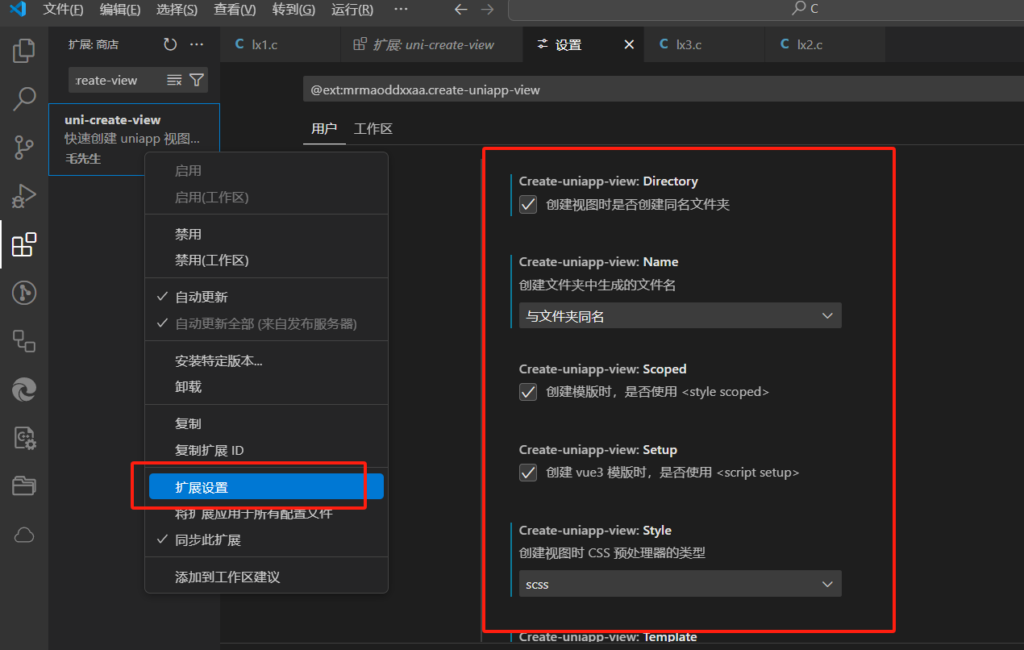Image resolution: width=1024 pixels, height=650 pixels.
Task: Open the Source Control view
Action: pos(24,148)
